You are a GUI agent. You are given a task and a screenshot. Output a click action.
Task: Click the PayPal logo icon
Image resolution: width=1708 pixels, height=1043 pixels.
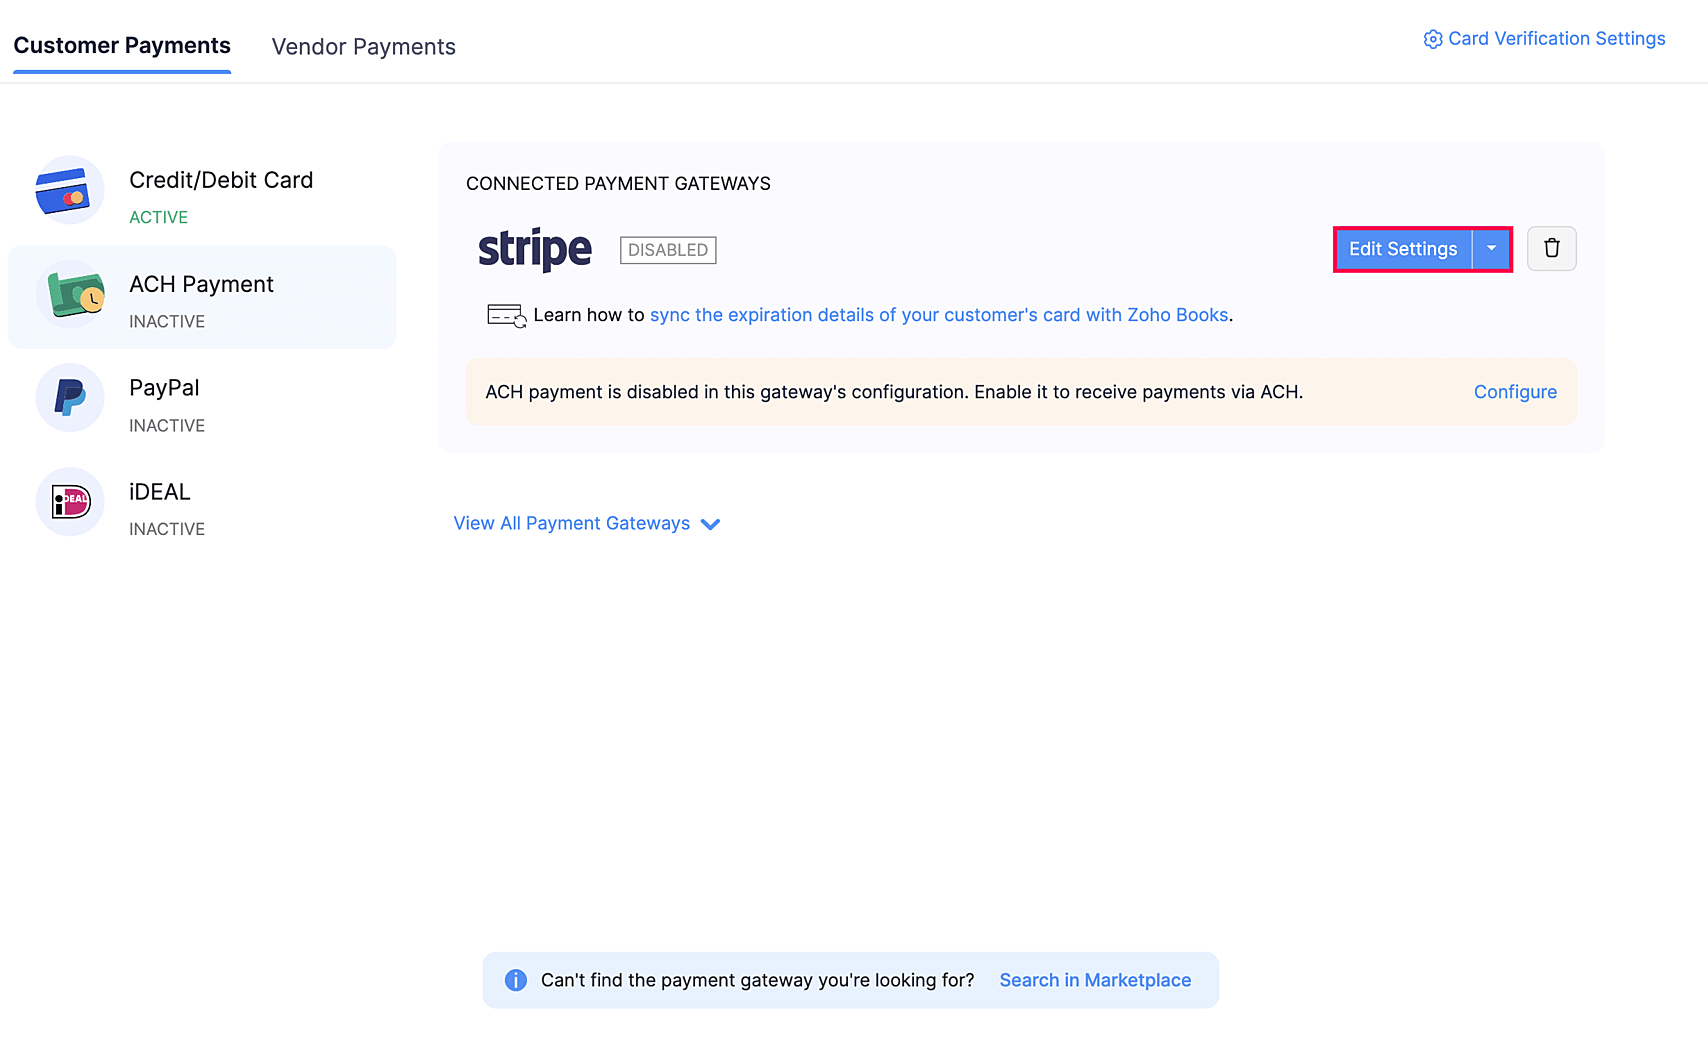tap(69, 398)
